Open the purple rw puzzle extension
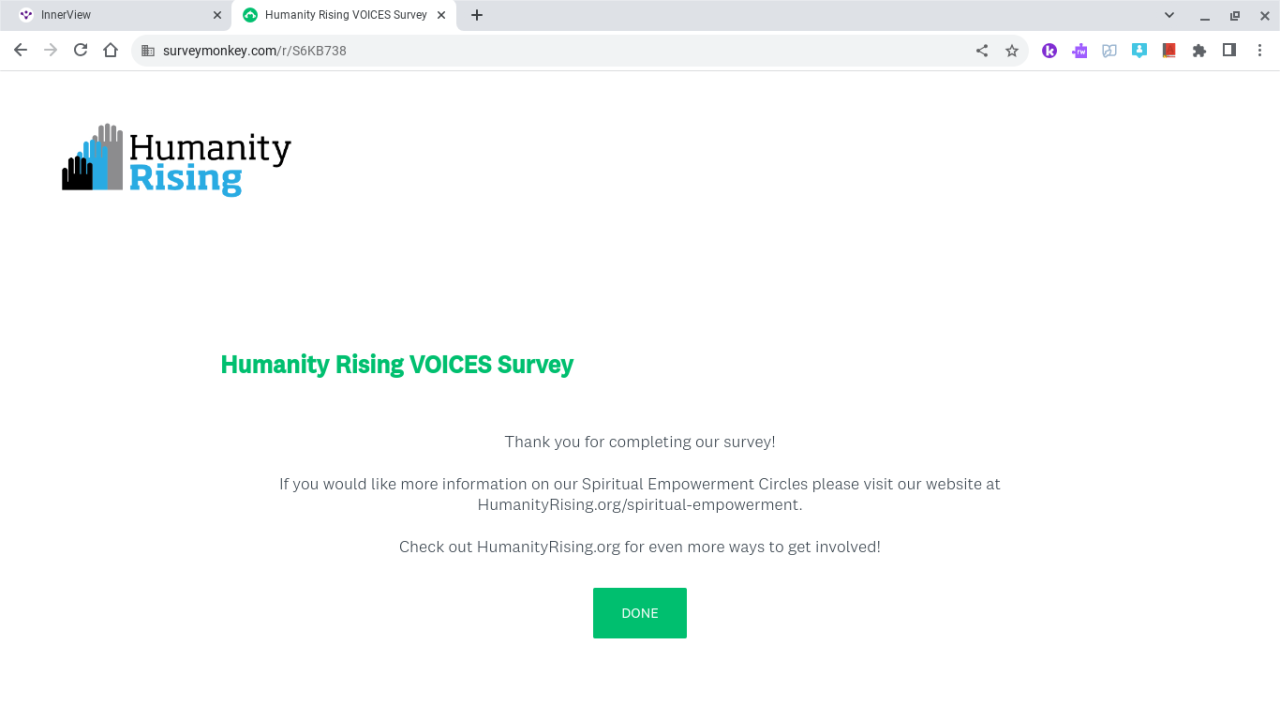This screenshot has width=1280, height=720. click(1079, 51)
